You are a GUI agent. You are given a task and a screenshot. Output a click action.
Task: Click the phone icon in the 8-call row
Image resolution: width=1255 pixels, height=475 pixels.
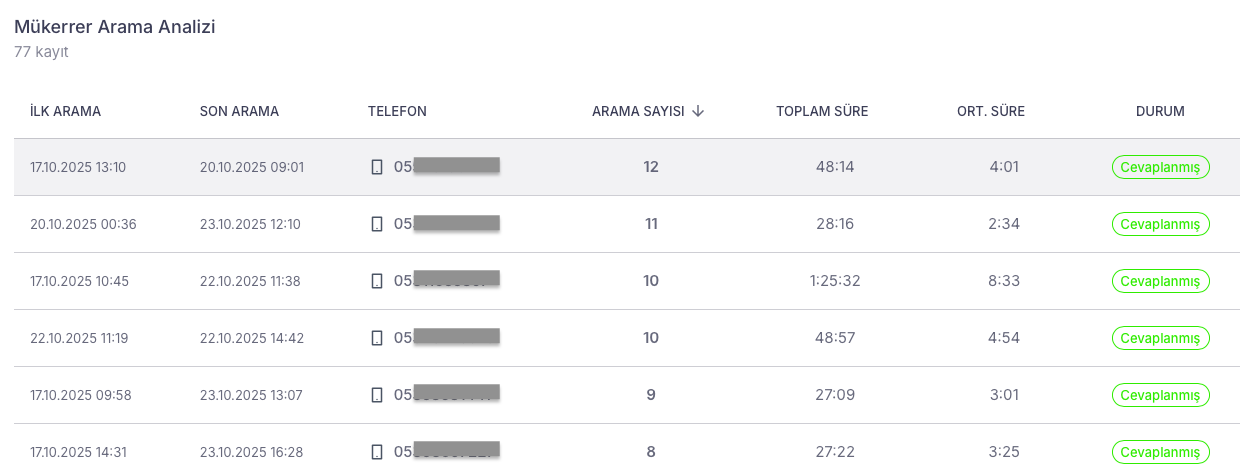click(x=377, y=452)
